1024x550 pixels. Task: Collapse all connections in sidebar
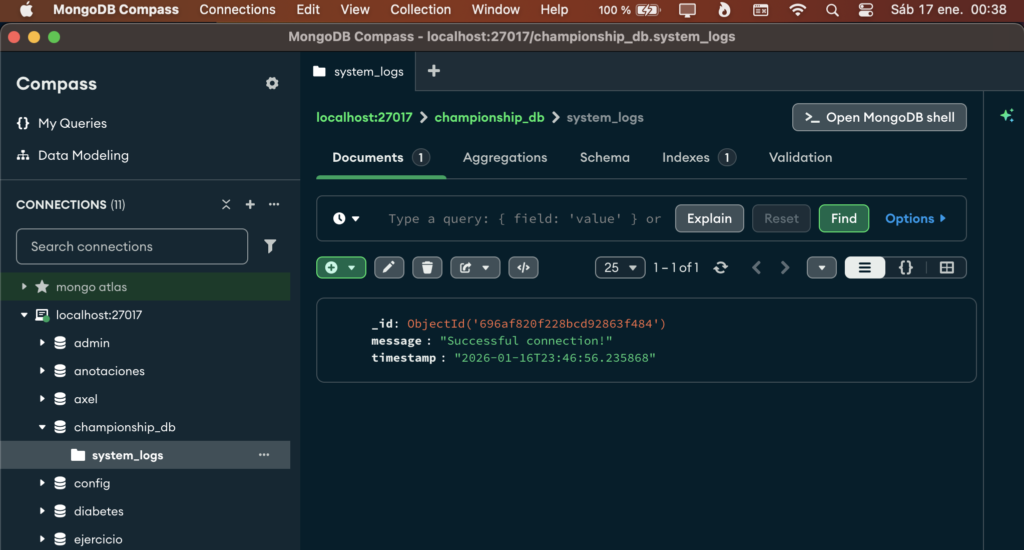226,205
